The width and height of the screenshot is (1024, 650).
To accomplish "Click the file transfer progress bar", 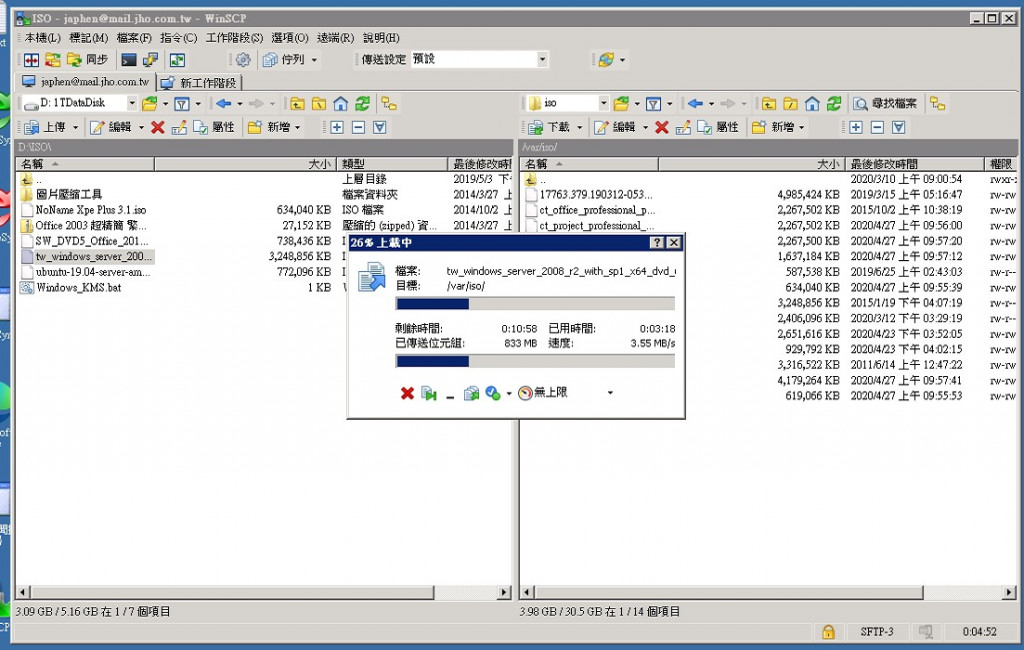I will tap(535, 304).
